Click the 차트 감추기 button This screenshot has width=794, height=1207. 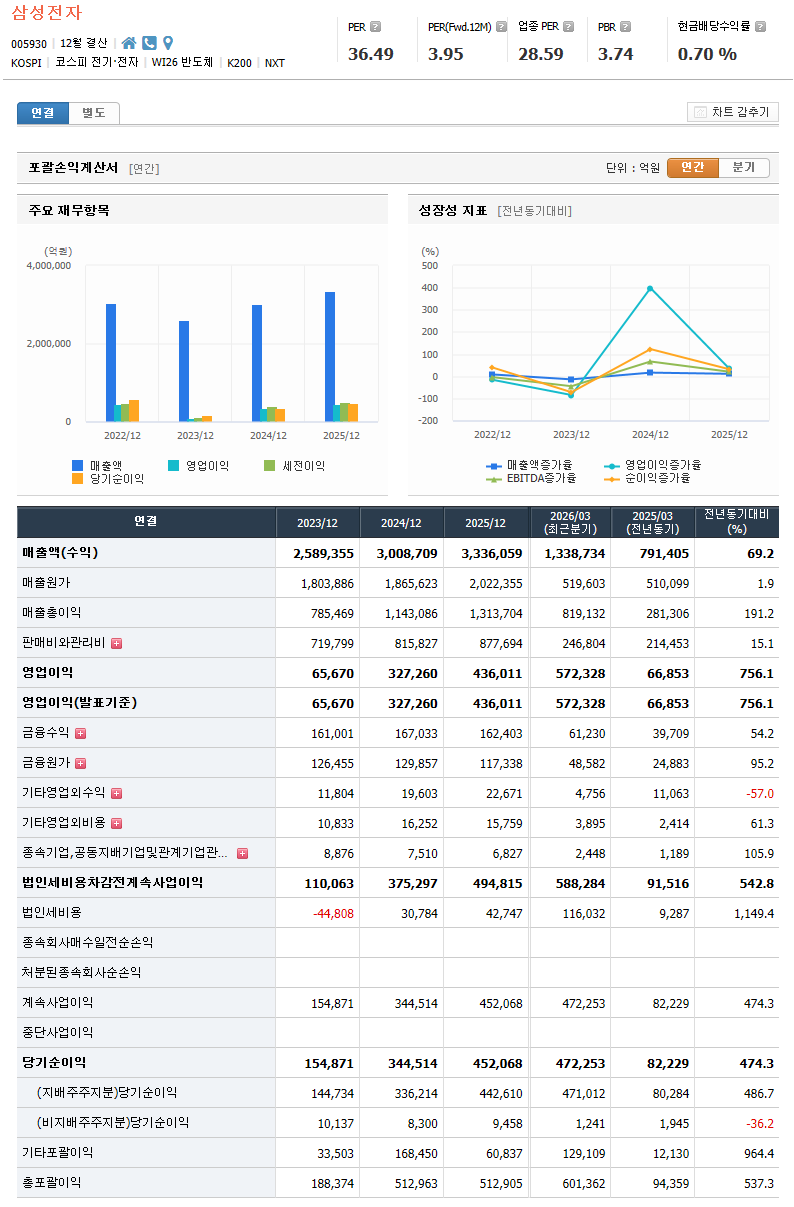[x=733, y=112]
